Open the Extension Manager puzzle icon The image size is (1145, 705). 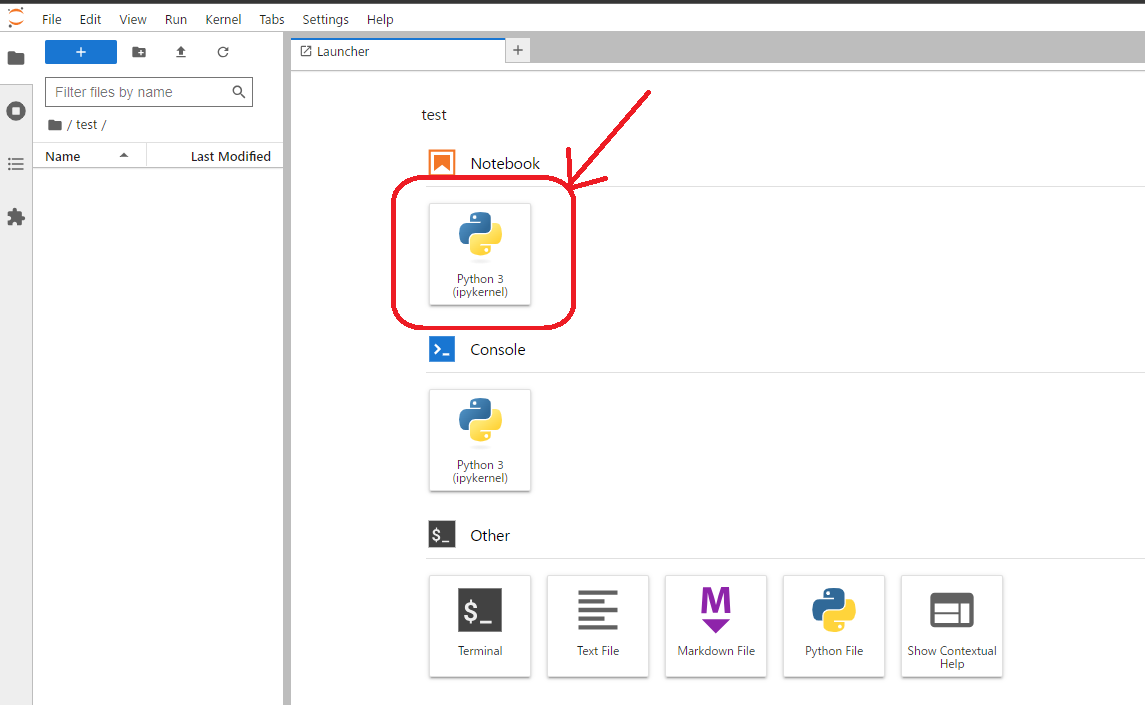coord(16,217)
